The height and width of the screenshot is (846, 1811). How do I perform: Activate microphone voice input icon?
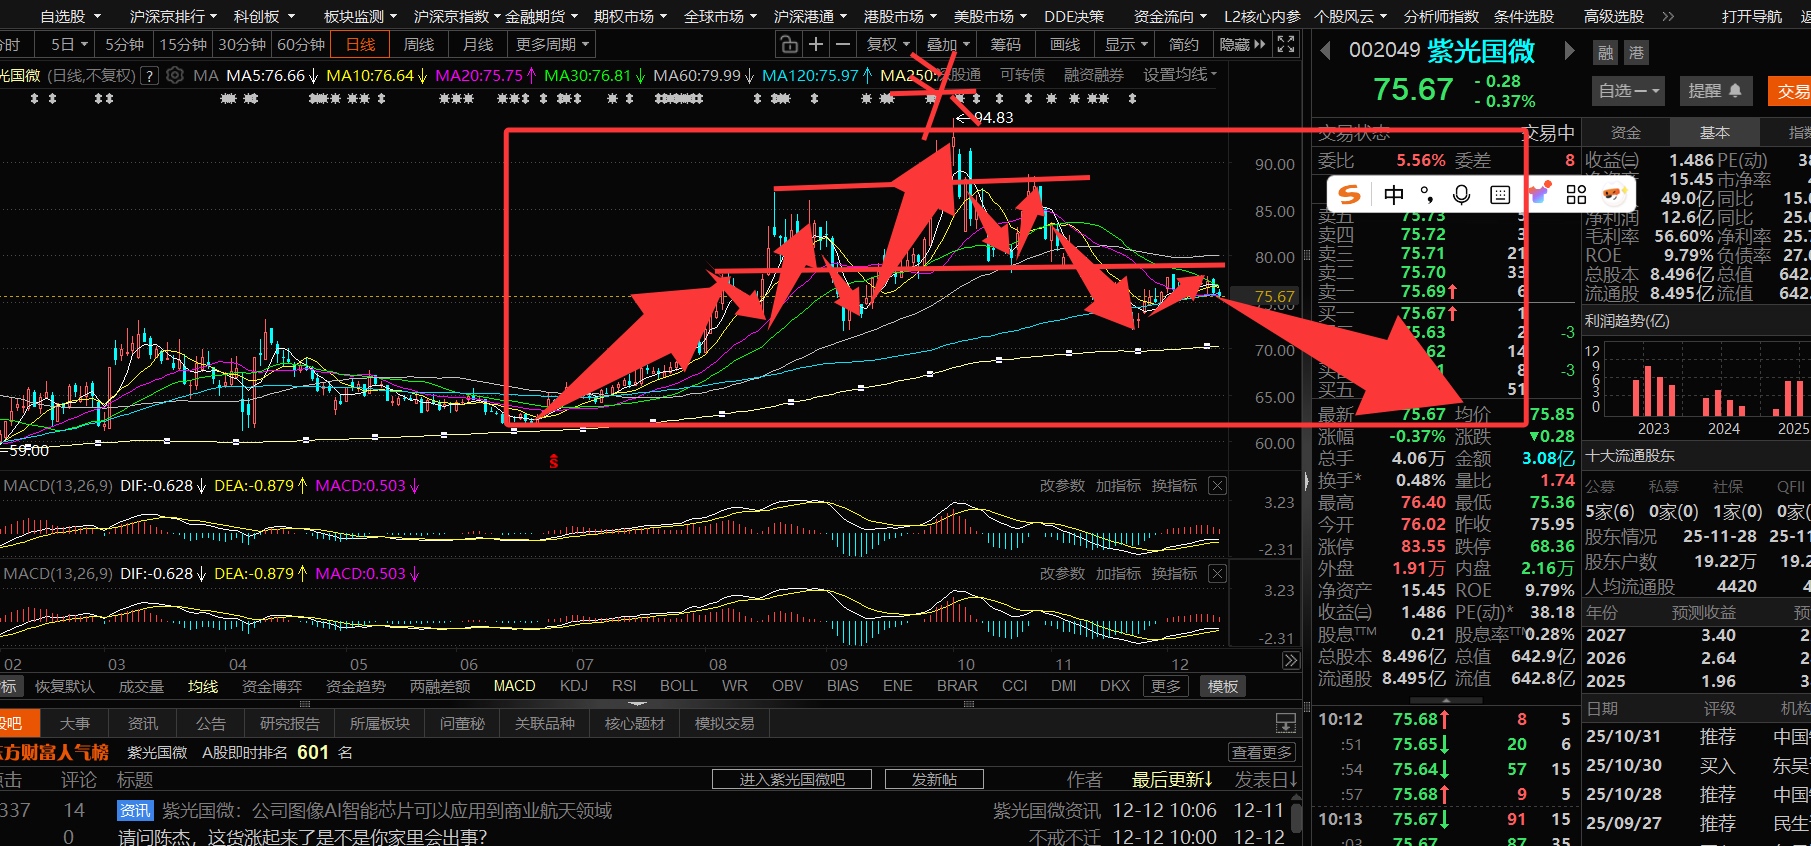1462,194
